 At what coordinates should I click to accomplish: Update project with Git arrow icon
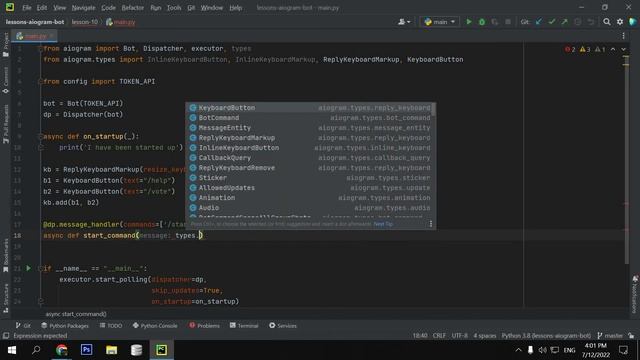coord(539,22)
